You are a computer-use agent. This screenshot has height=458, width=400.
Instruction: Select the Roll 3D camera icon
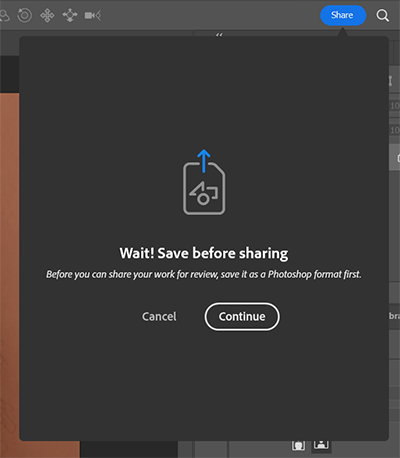25,15
